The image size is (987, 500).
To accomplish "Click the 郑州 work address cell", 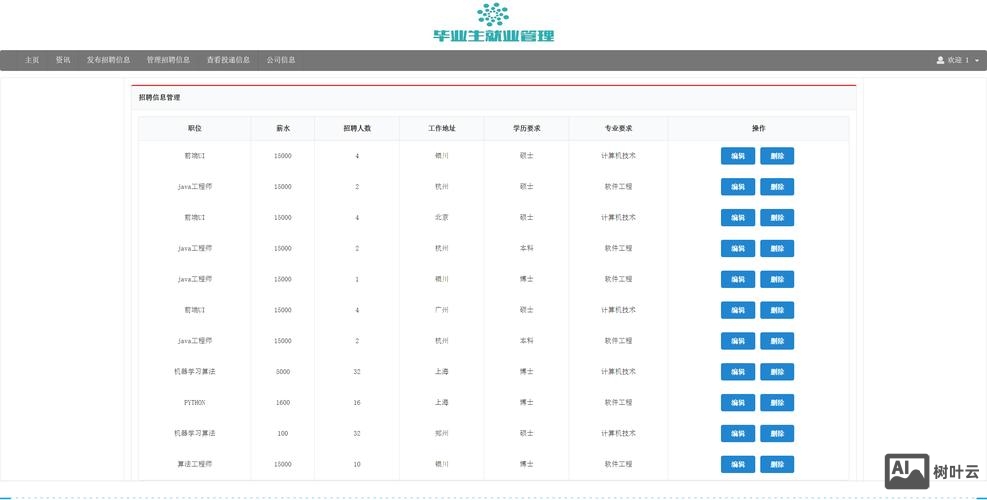I will [x=441, y=433].
